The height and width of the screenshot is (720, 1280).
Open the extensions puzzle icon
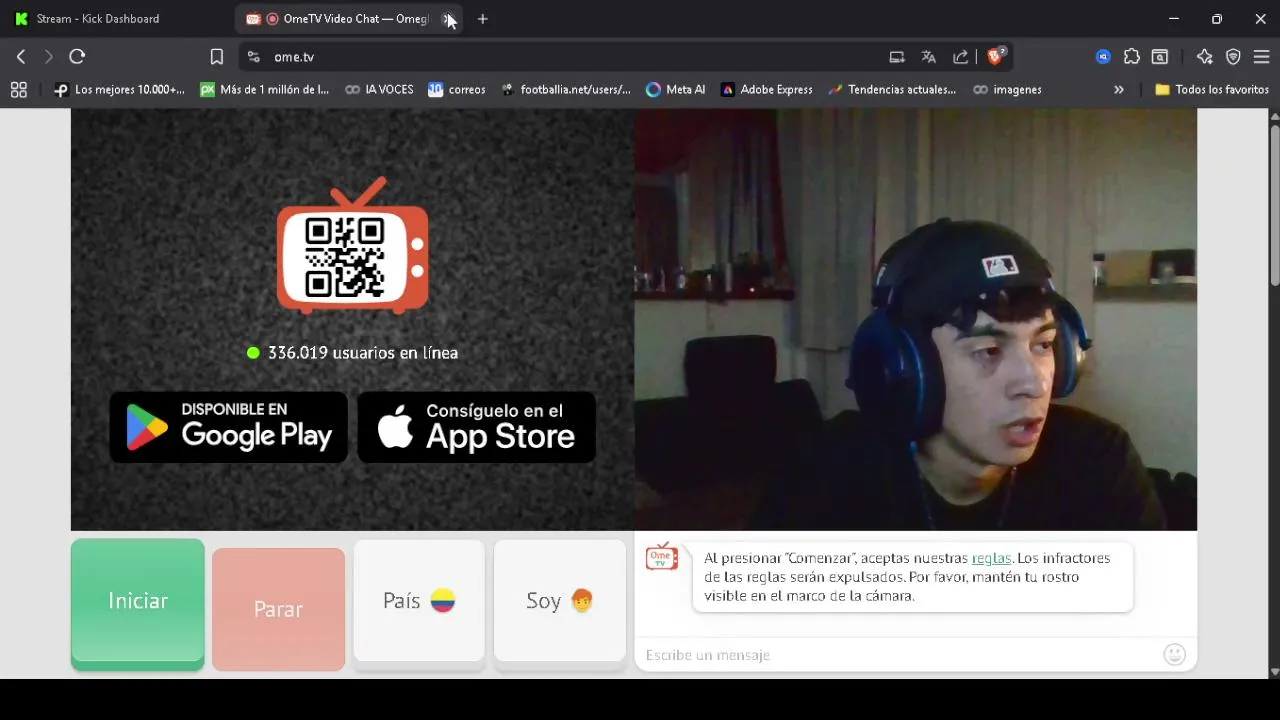1132,57
